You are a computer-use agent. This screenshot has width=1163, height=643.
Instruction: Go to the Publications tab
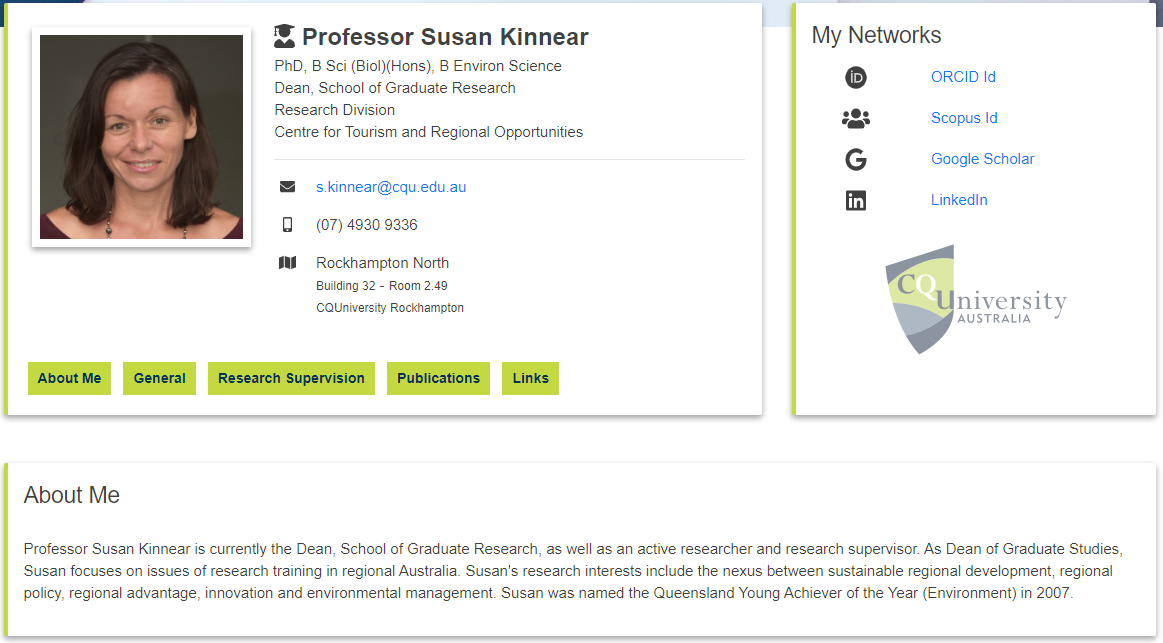[438, 378]
